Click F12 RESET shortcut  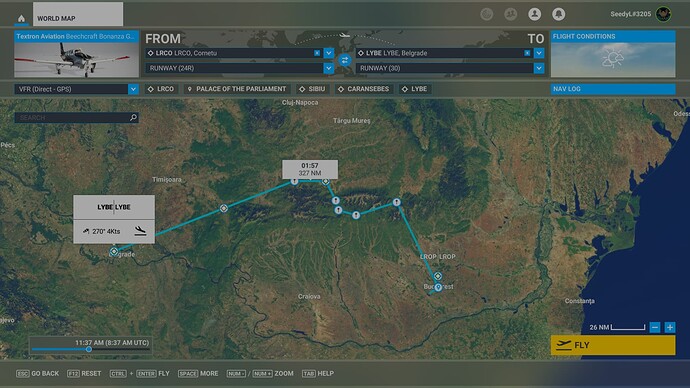point(84,373)
